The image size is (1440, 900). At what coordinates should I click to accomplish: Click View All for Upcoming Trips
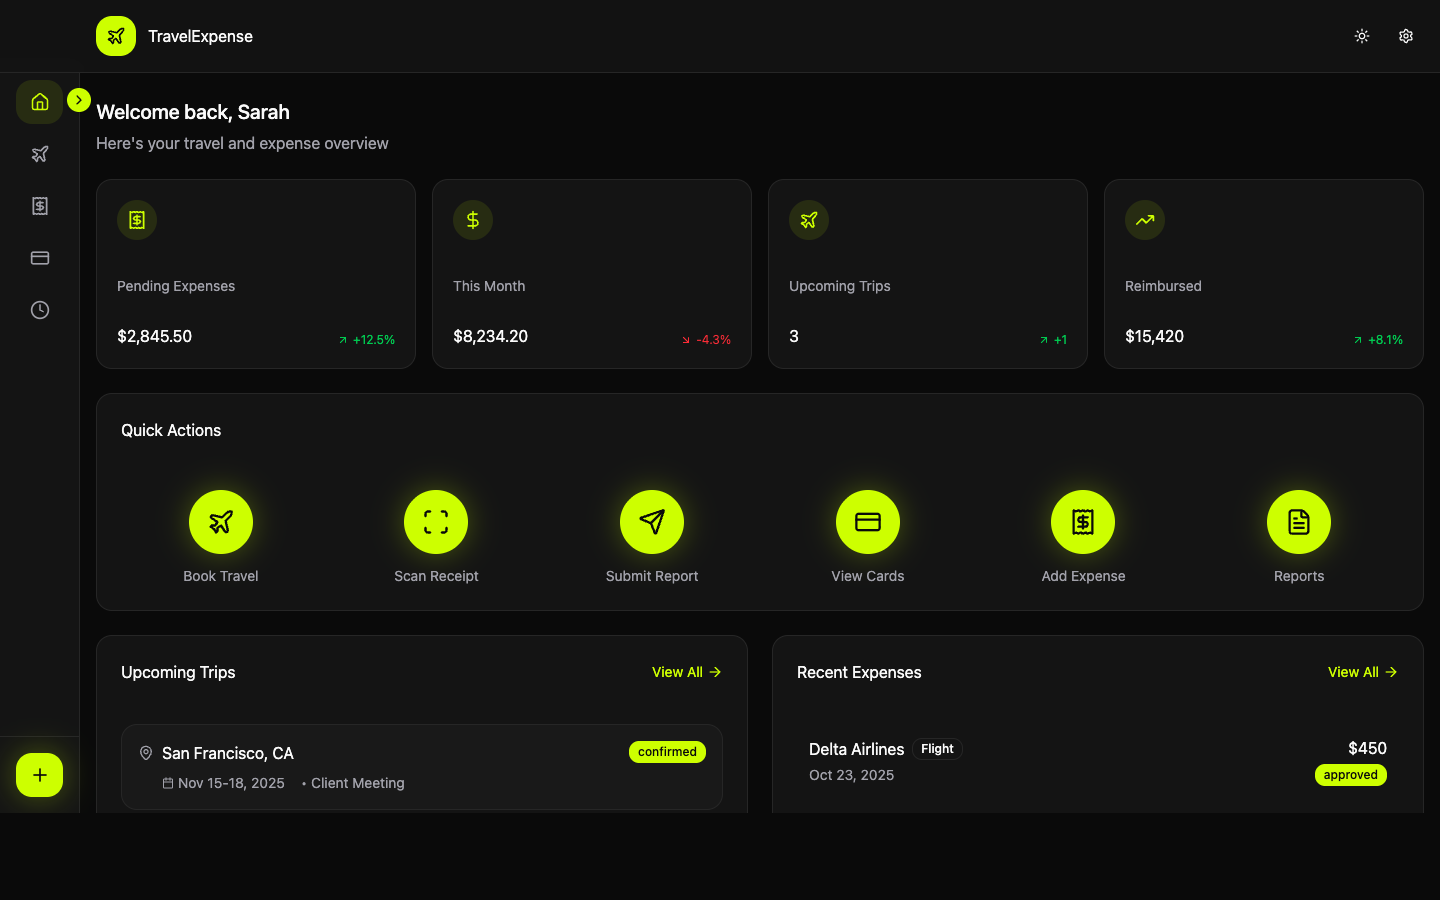click(x=686, y=672)
